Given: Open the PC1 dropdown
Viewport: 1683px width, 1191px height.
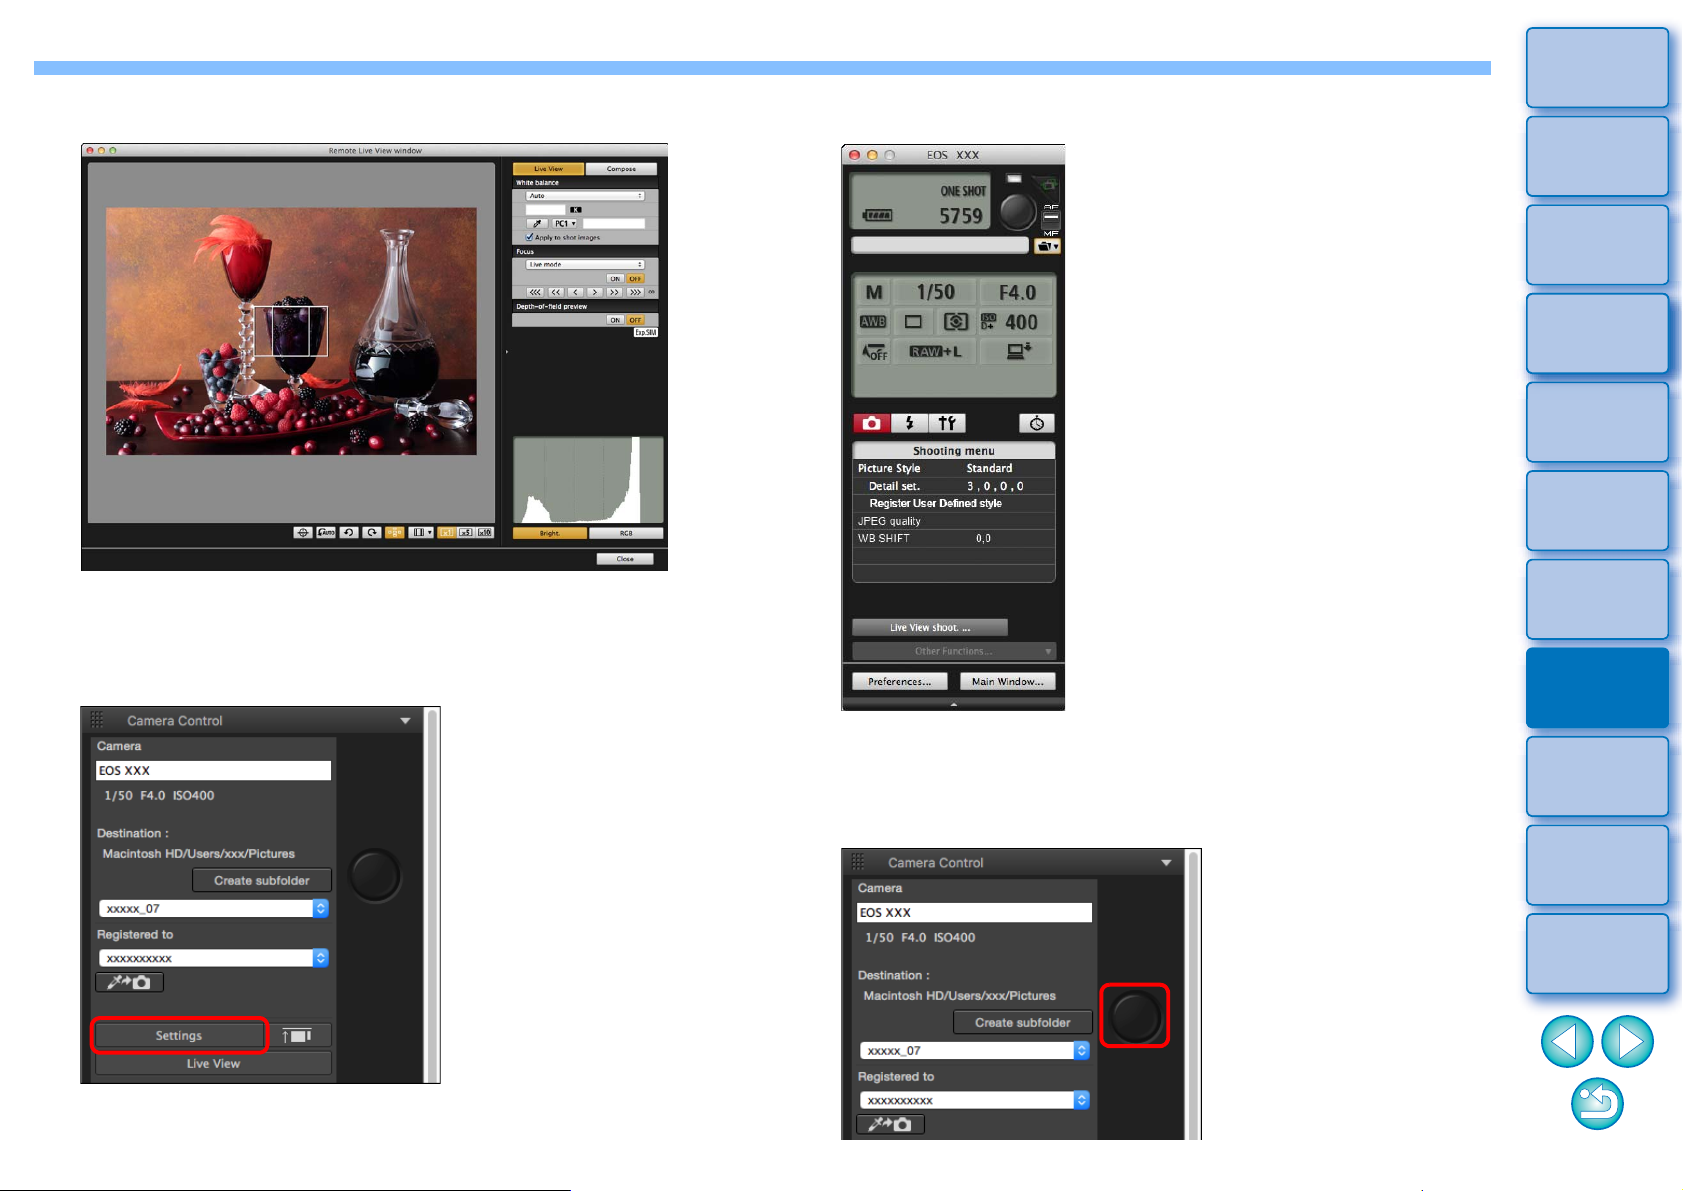Looking at the screenshot, I should [x=565, y=223].
